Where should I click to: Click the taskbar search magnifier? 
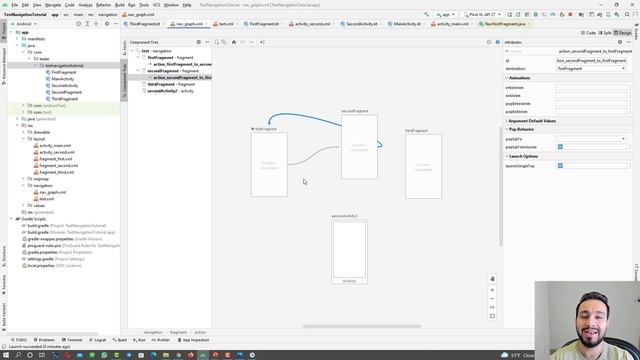pos(18,355)
